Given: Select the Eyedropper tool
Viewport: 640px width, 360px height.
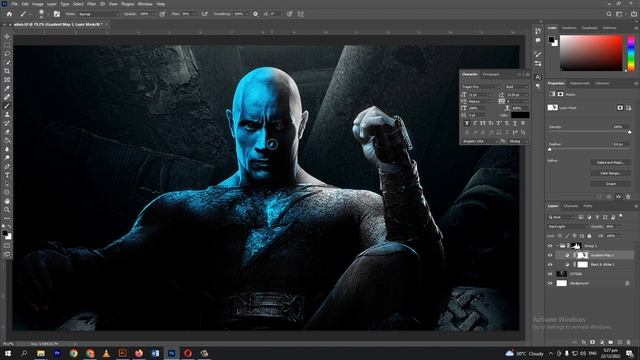Looking at the screenshot, I should pos(7,89).
